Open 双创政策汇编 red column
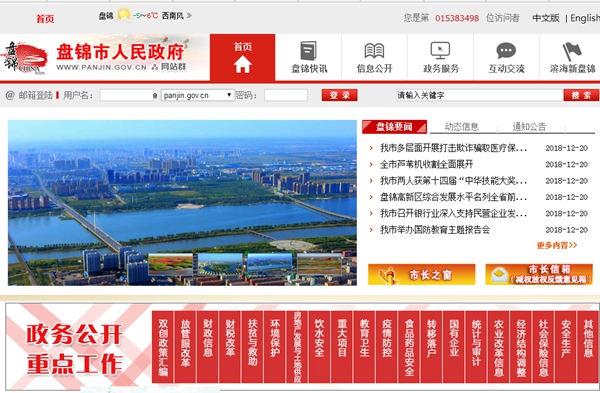Viewport: 600px width, 393px height. 163,347
